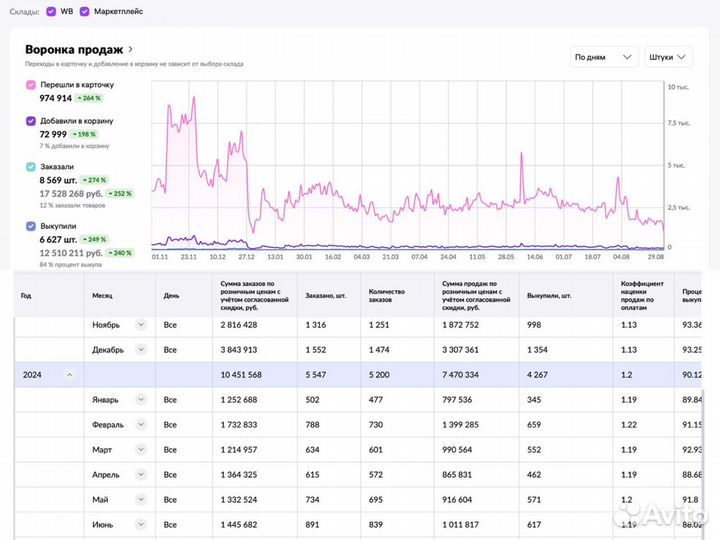Click the chevron icon beside Март
The width and height of the screenshot is (720, 540).
click(141, 450)
